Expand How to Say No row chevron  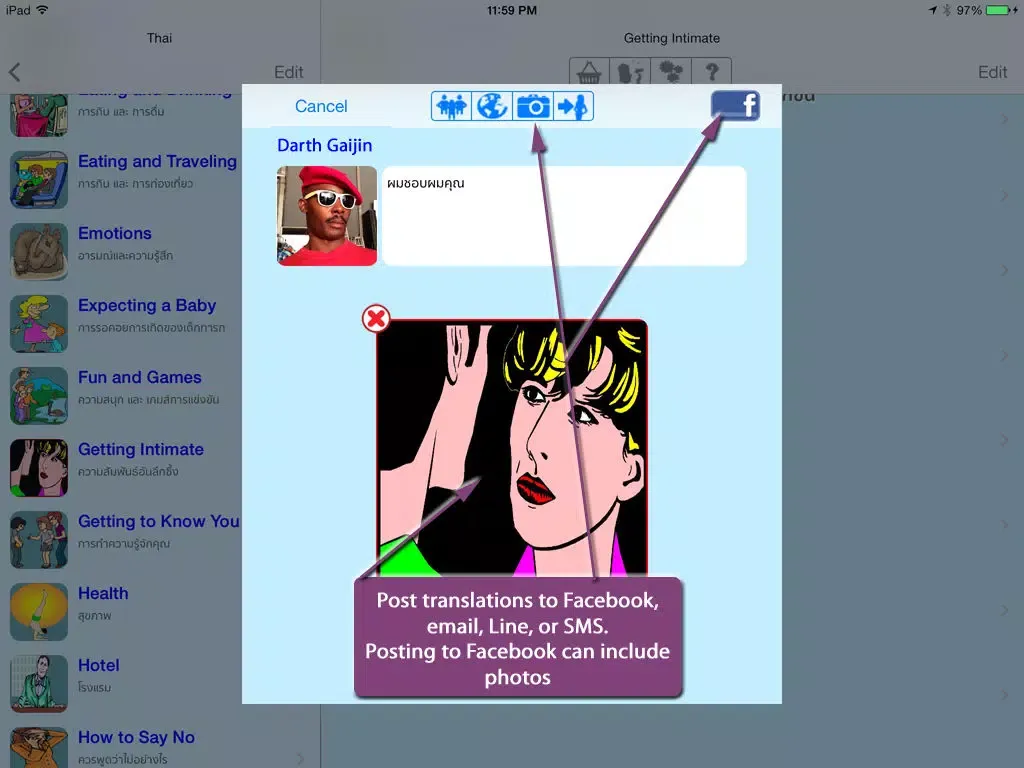pyautogui.click(x=300, y=758)
